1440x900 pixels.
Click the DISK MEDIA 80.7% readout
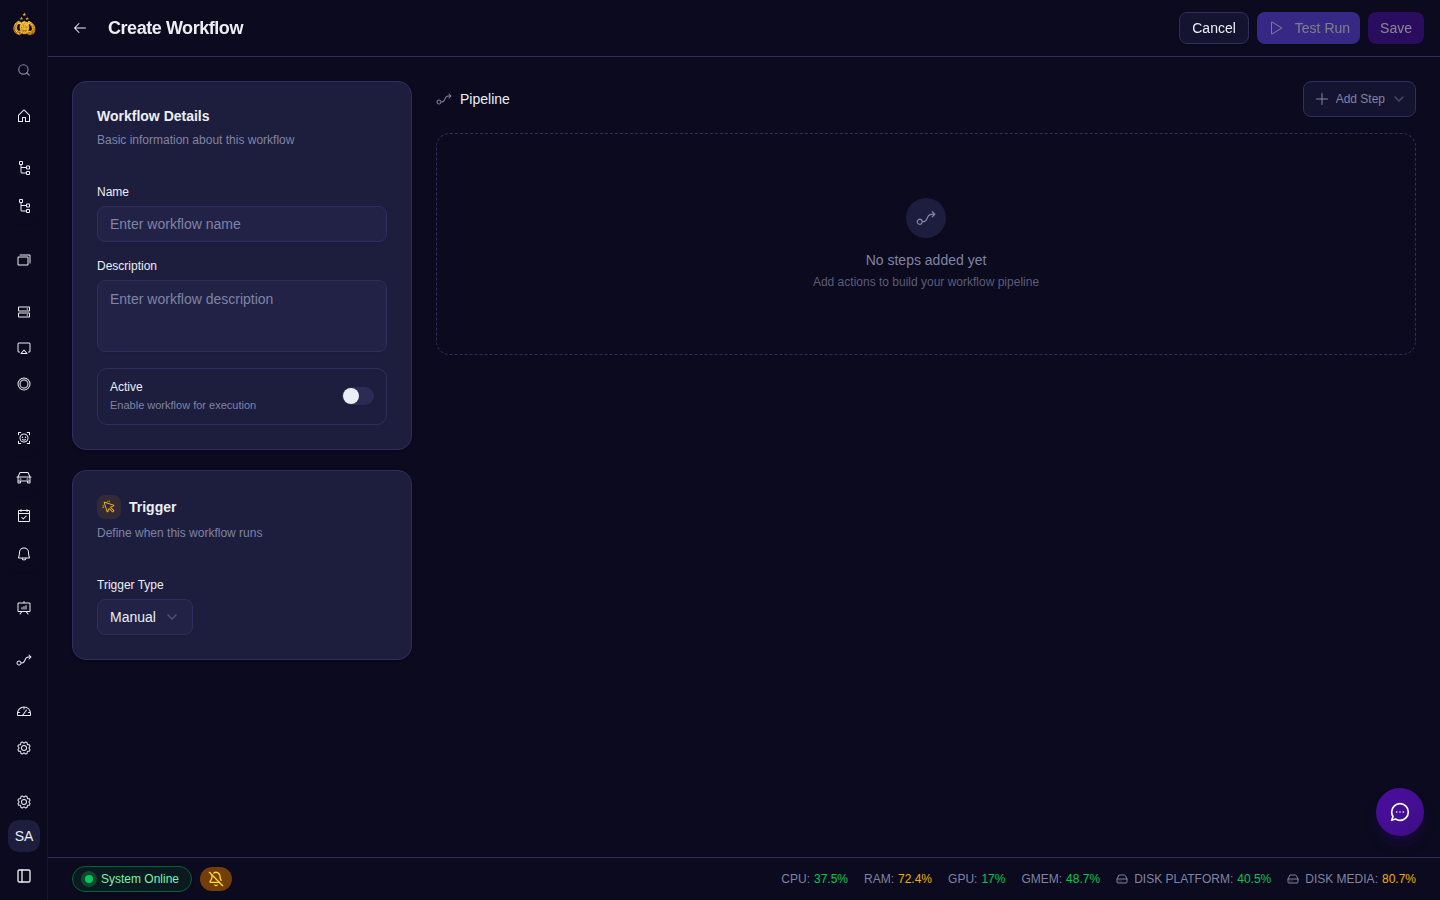coord(1351,879)
